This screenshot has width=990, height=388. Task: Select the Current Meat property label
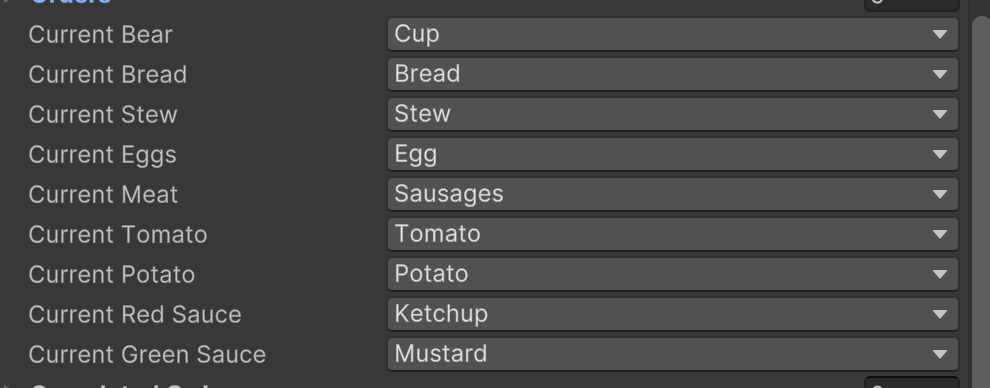point(103,194)
